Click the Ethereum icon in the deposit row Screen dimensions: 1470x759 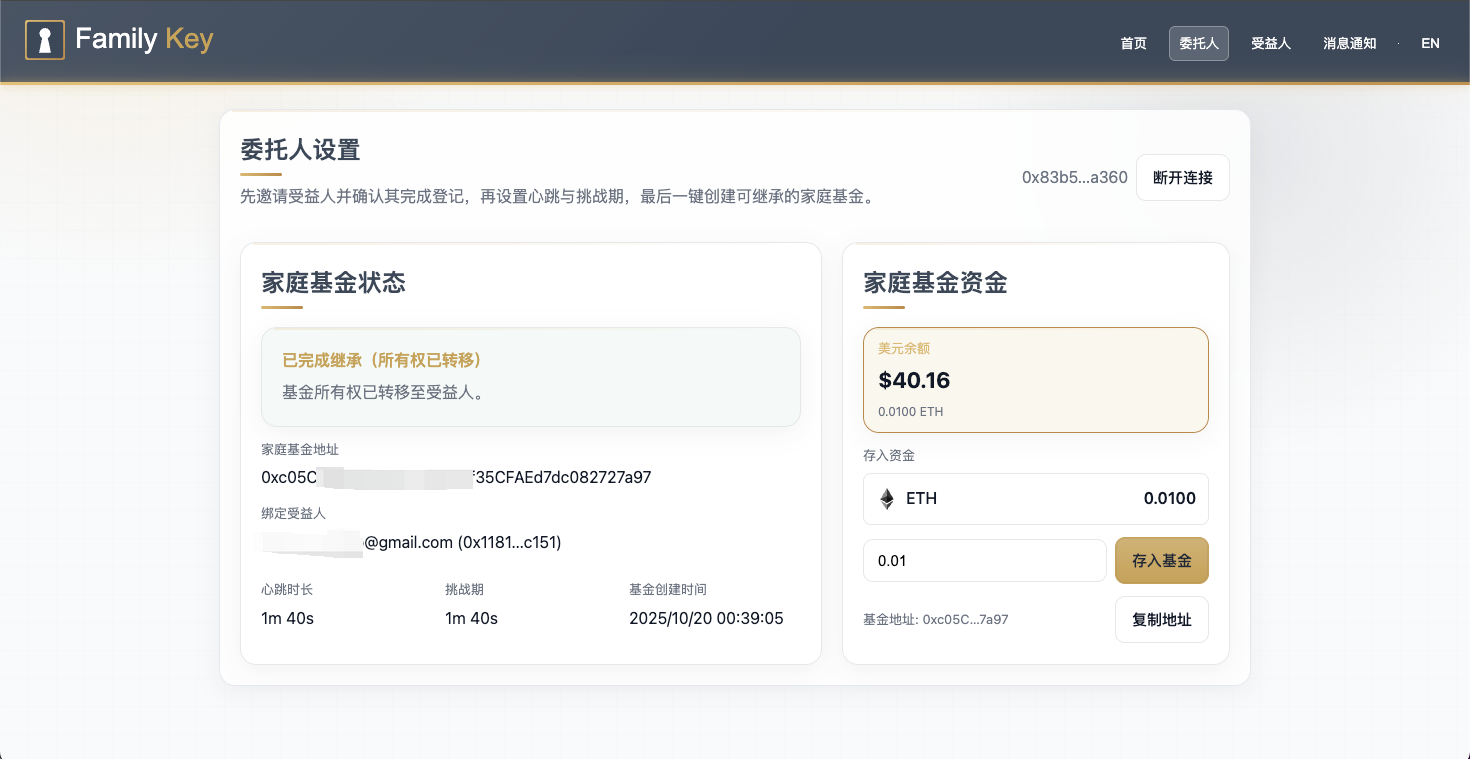click(886, 498)
